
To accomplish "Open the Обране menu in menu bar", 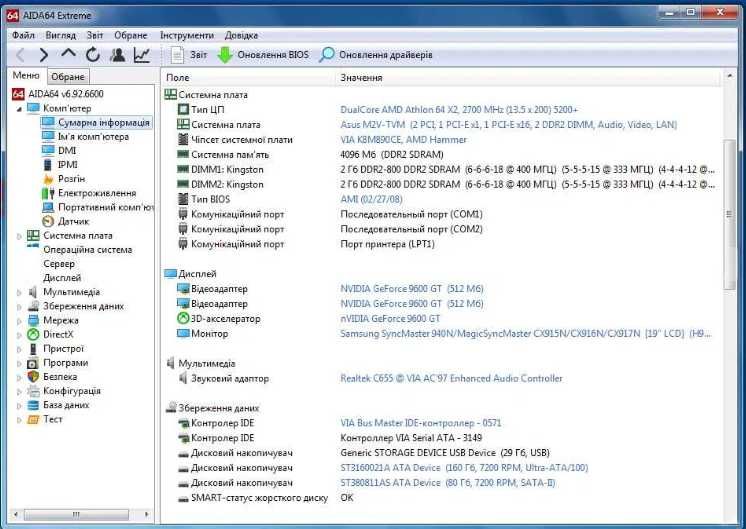I will (131, 35).
